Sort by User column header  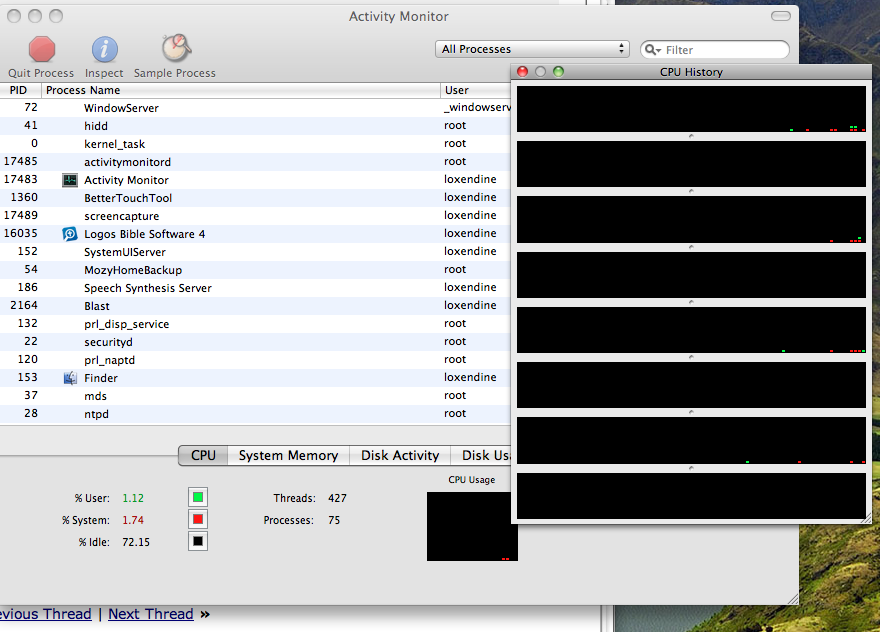pyautogui.click(x=476, y=90)
